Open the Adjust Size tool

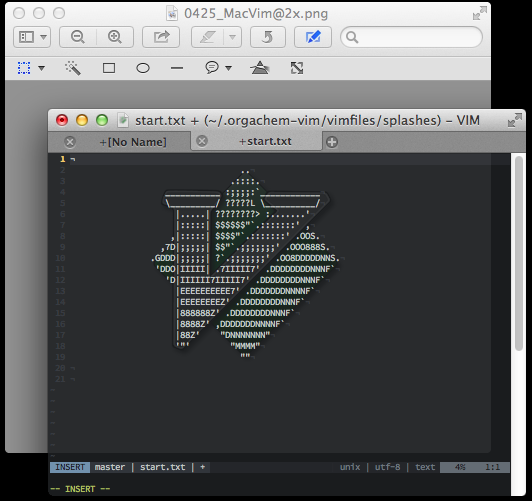[x=297, y=68]
